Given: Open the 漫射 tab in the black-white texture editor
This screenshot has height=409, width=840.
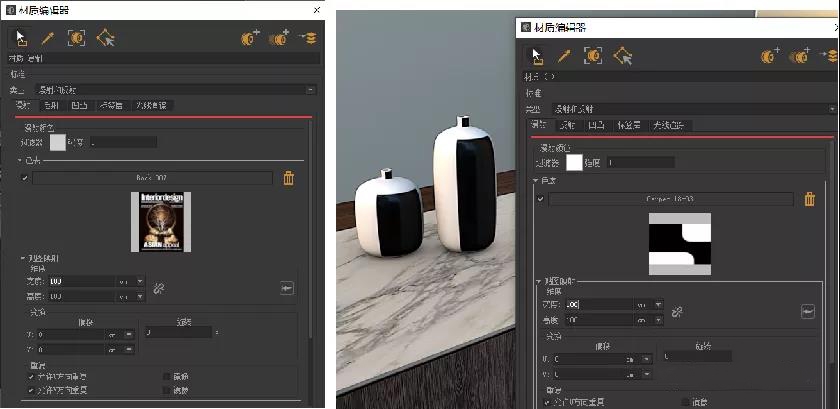Looking at the screenshot, I should 539,125.
